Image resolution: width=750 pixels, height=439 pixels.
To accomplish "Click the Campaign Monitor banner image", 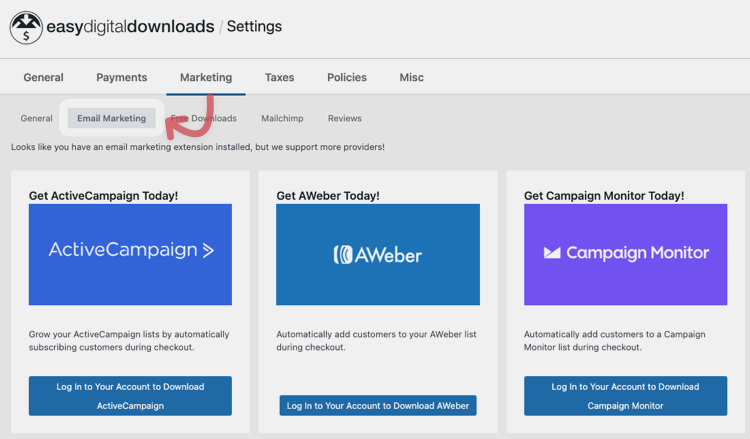I will [626, 254].
